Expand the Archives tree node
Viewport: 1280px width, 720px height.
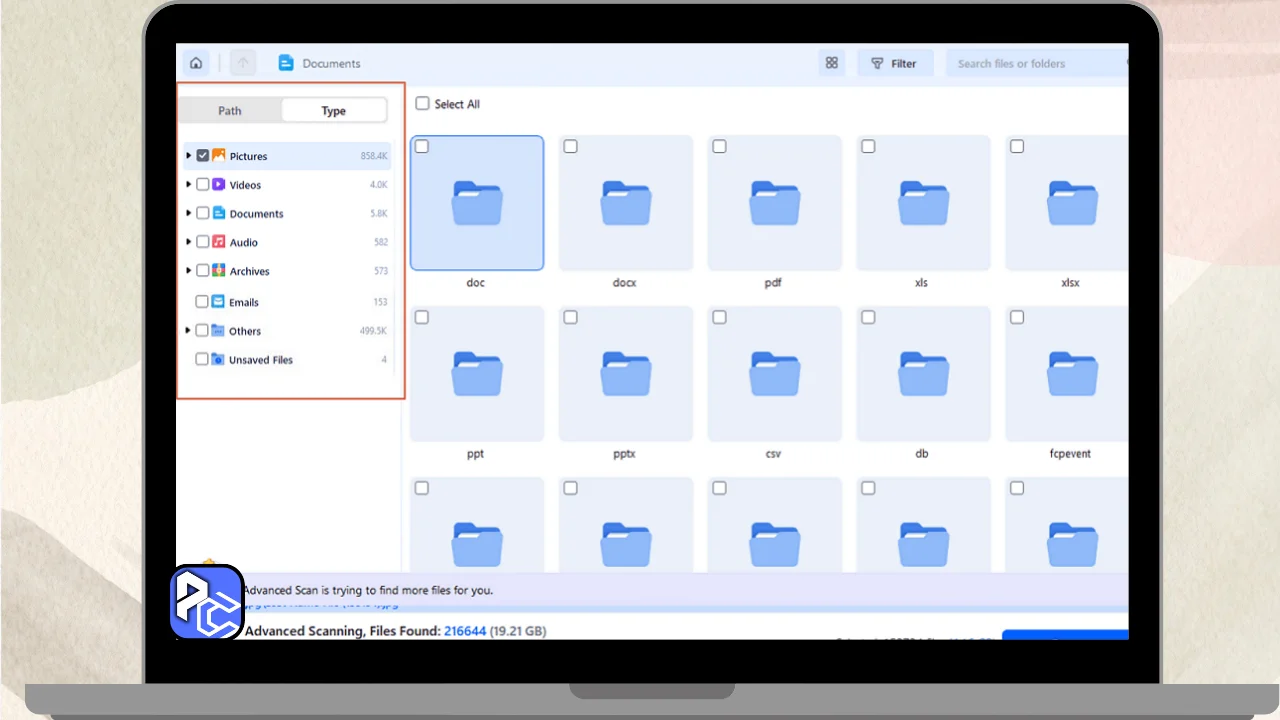click(x=188, y=271)
